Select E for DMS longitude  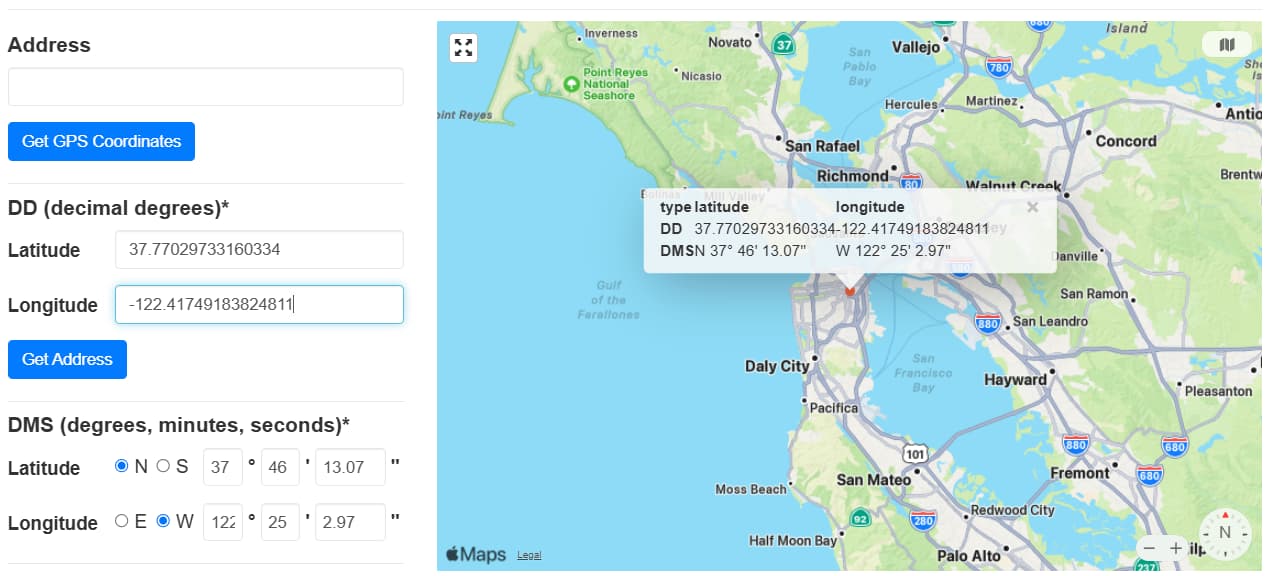click(122, 521)
